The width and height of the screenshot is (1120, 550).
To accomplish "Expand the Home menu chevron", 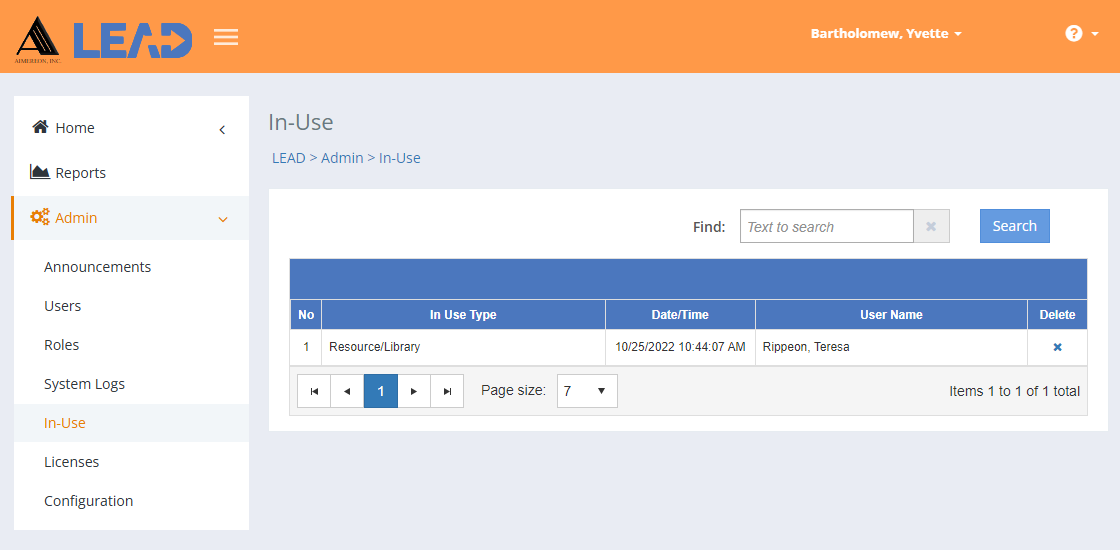I will tap(222, 129).
